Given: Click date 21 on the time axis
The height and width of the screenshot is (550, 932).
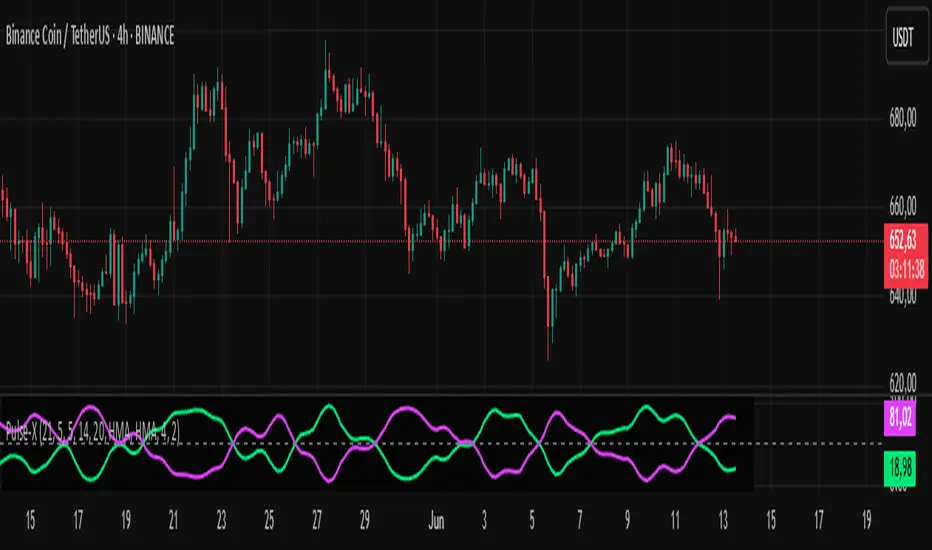Looking at the screenshot, I should tap(174, 521).
